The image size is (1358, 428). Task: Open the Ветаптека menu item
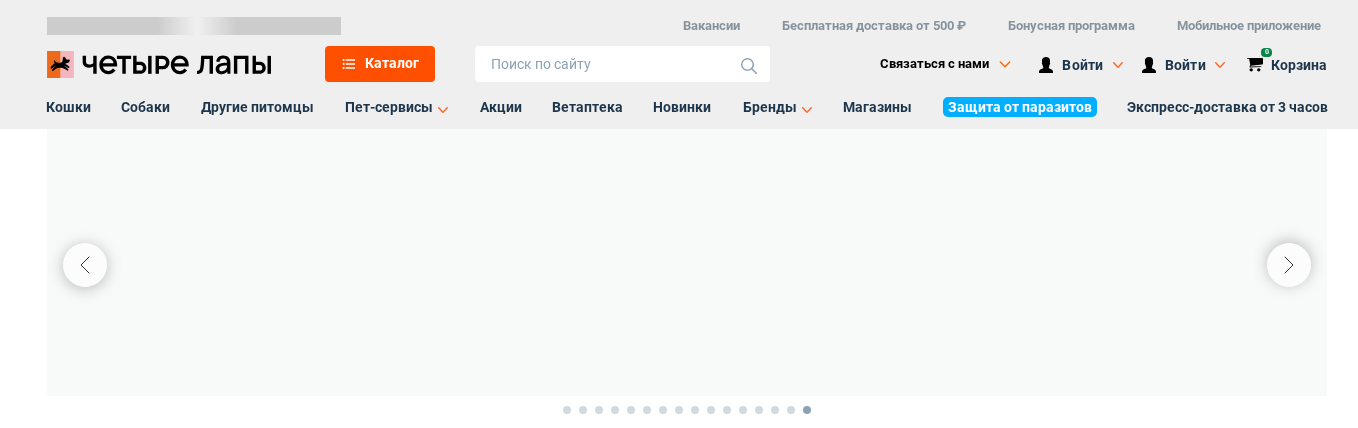tap(587, 107)
